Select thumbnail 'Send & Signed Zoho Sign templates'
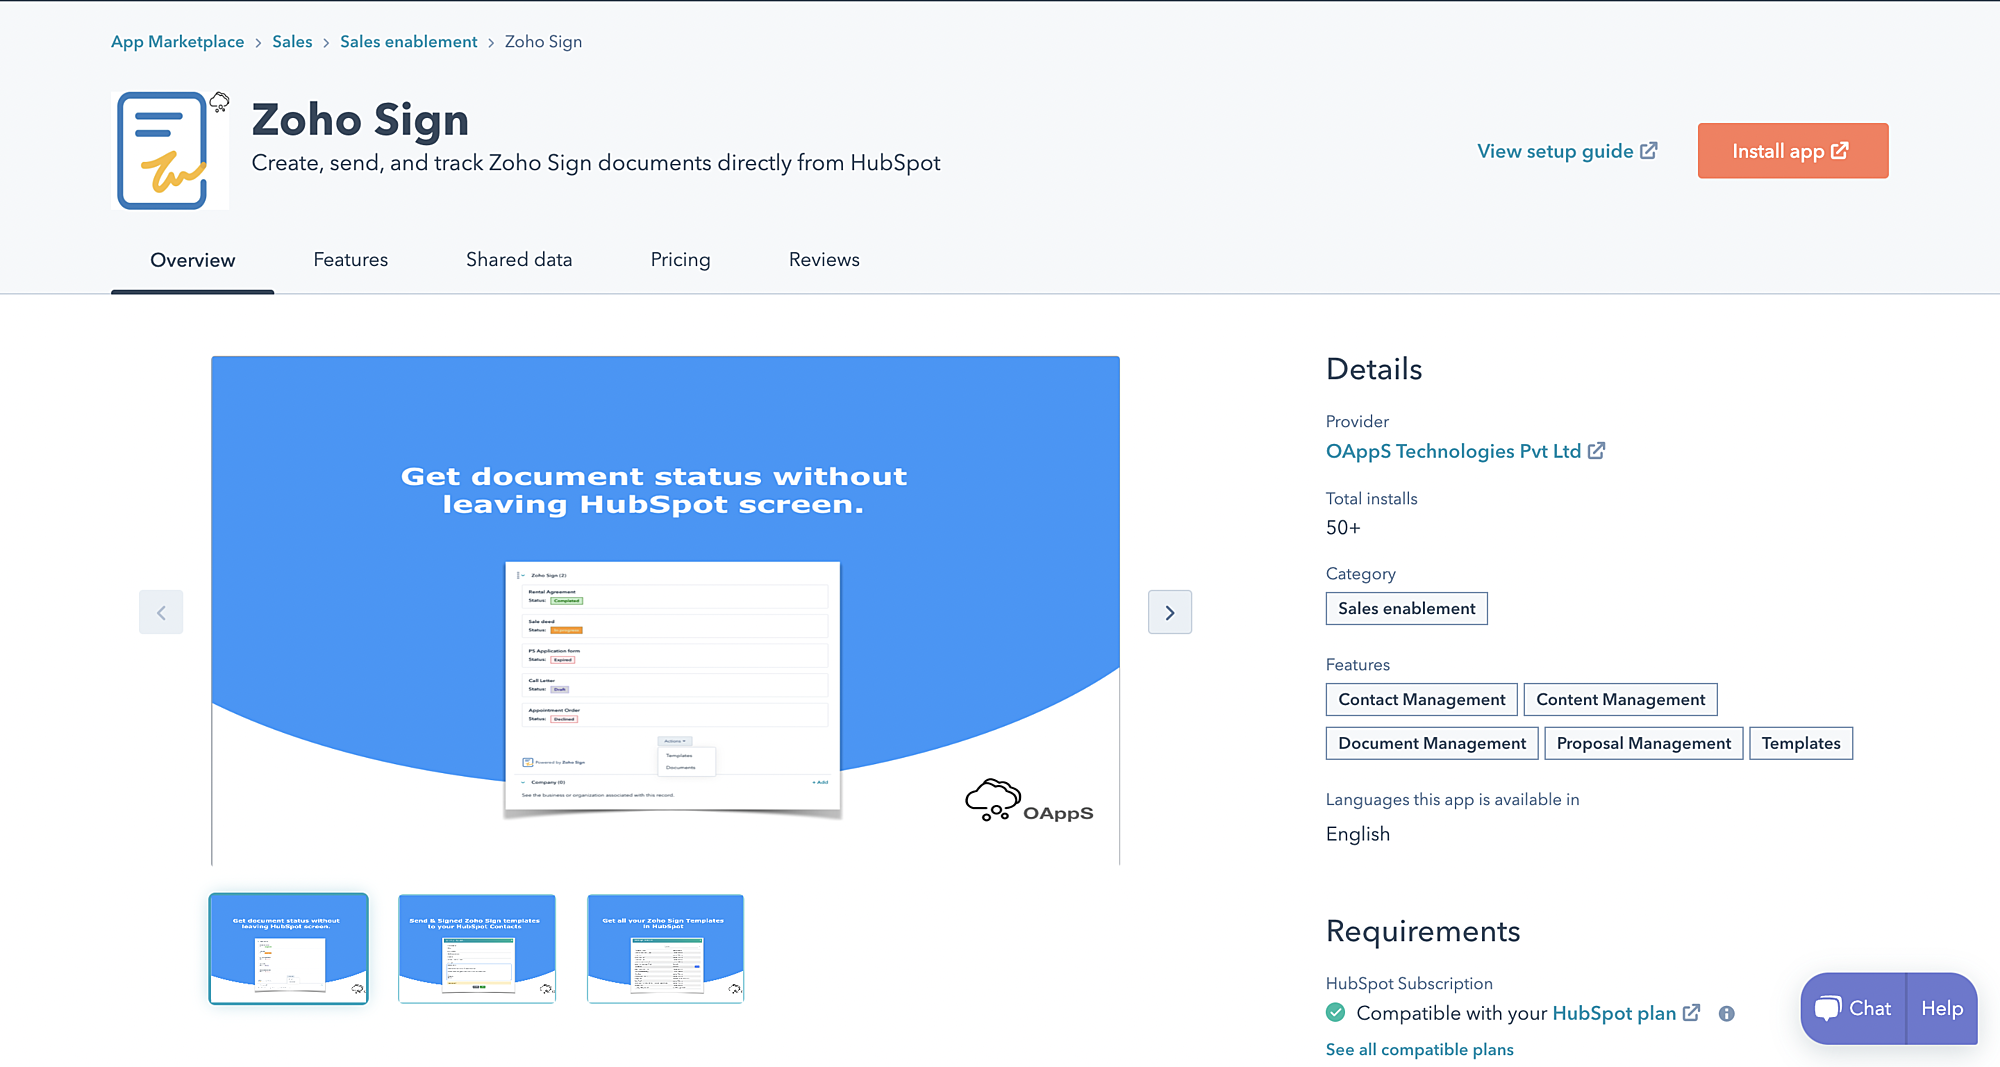 coord(477,949)
